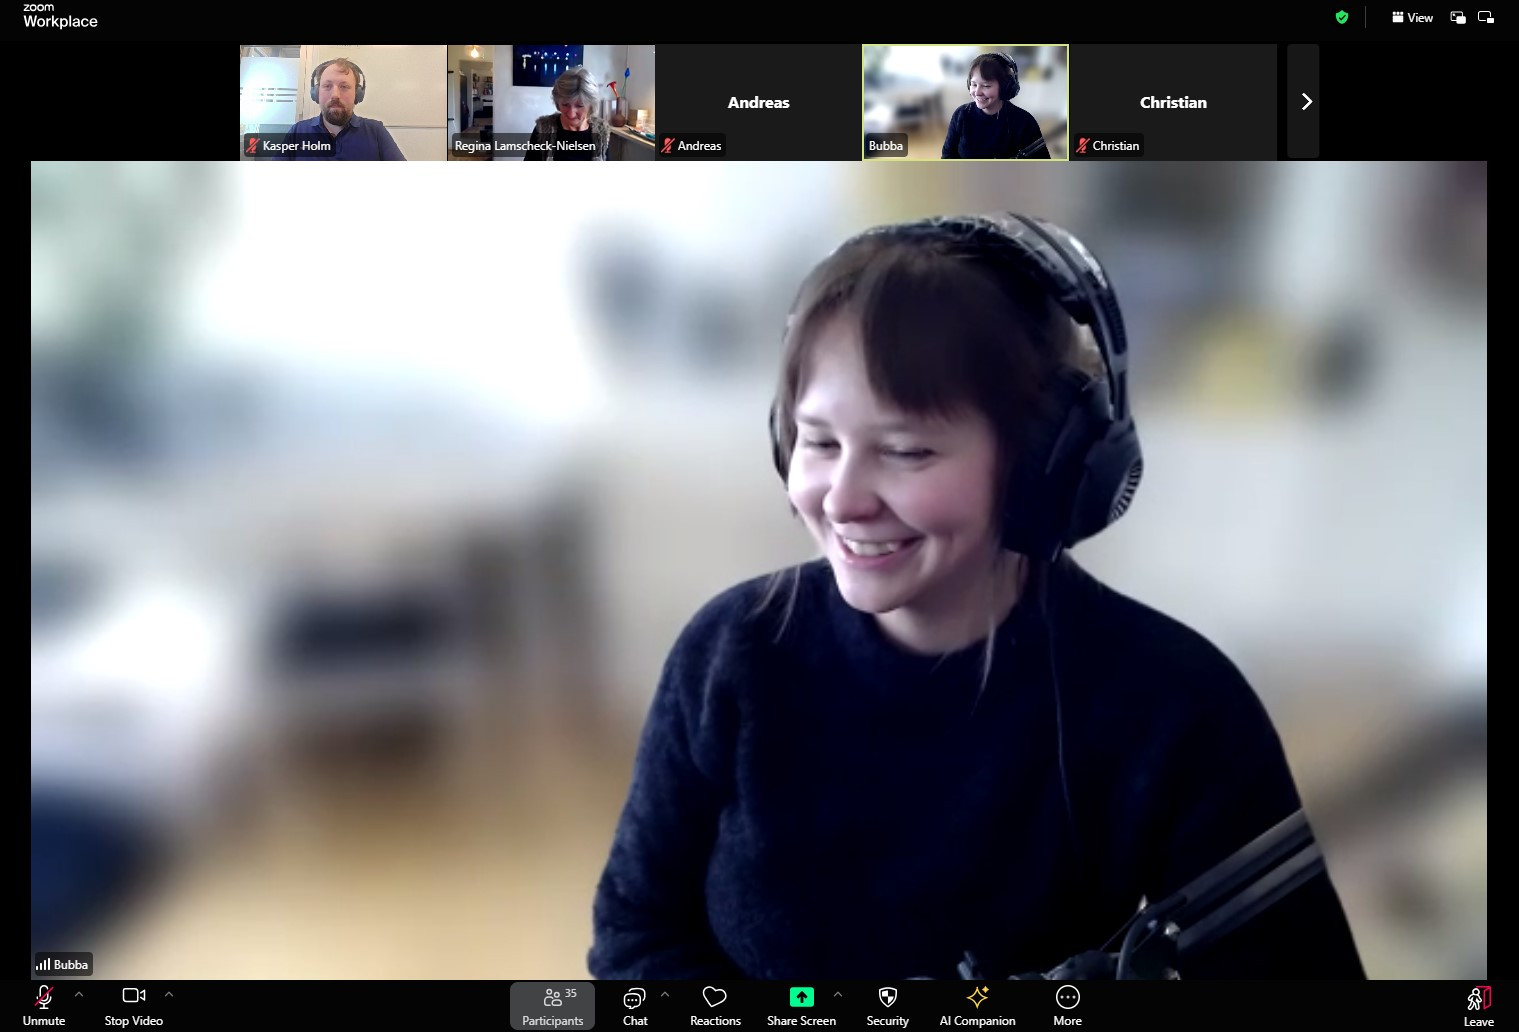The width and height of the screenshot is (1519, 1032).
Task: Launch the AI Companion
Action: coord(977,1005)
